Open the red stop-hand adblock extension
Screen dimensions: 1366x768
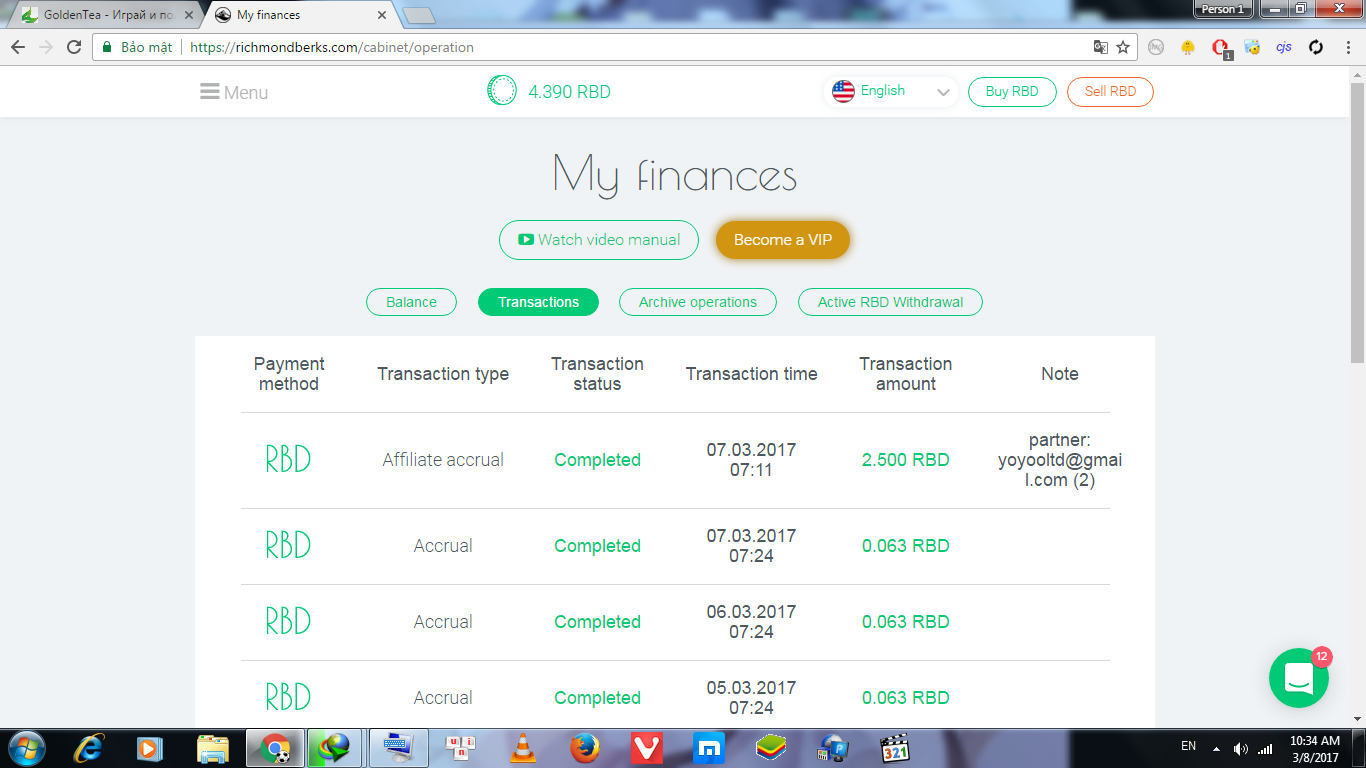click(x=1220, y=48)
